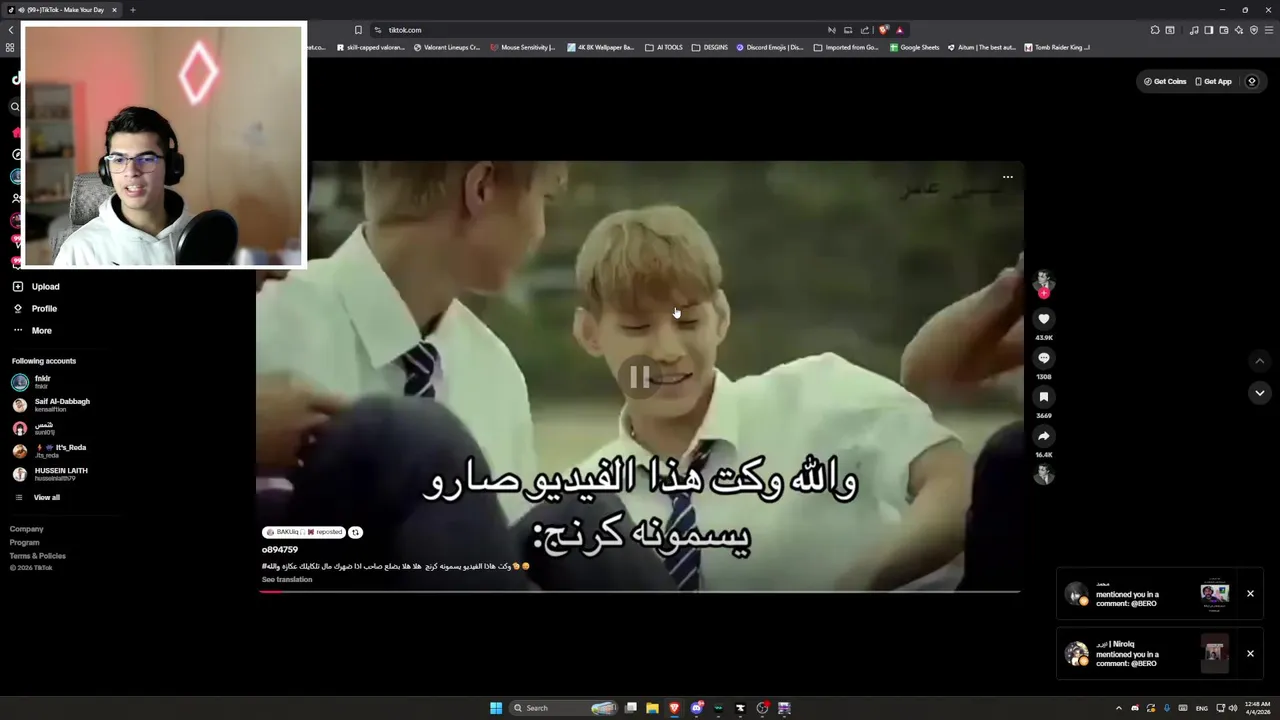Like the video with the heart icon

coord(1044,319)
